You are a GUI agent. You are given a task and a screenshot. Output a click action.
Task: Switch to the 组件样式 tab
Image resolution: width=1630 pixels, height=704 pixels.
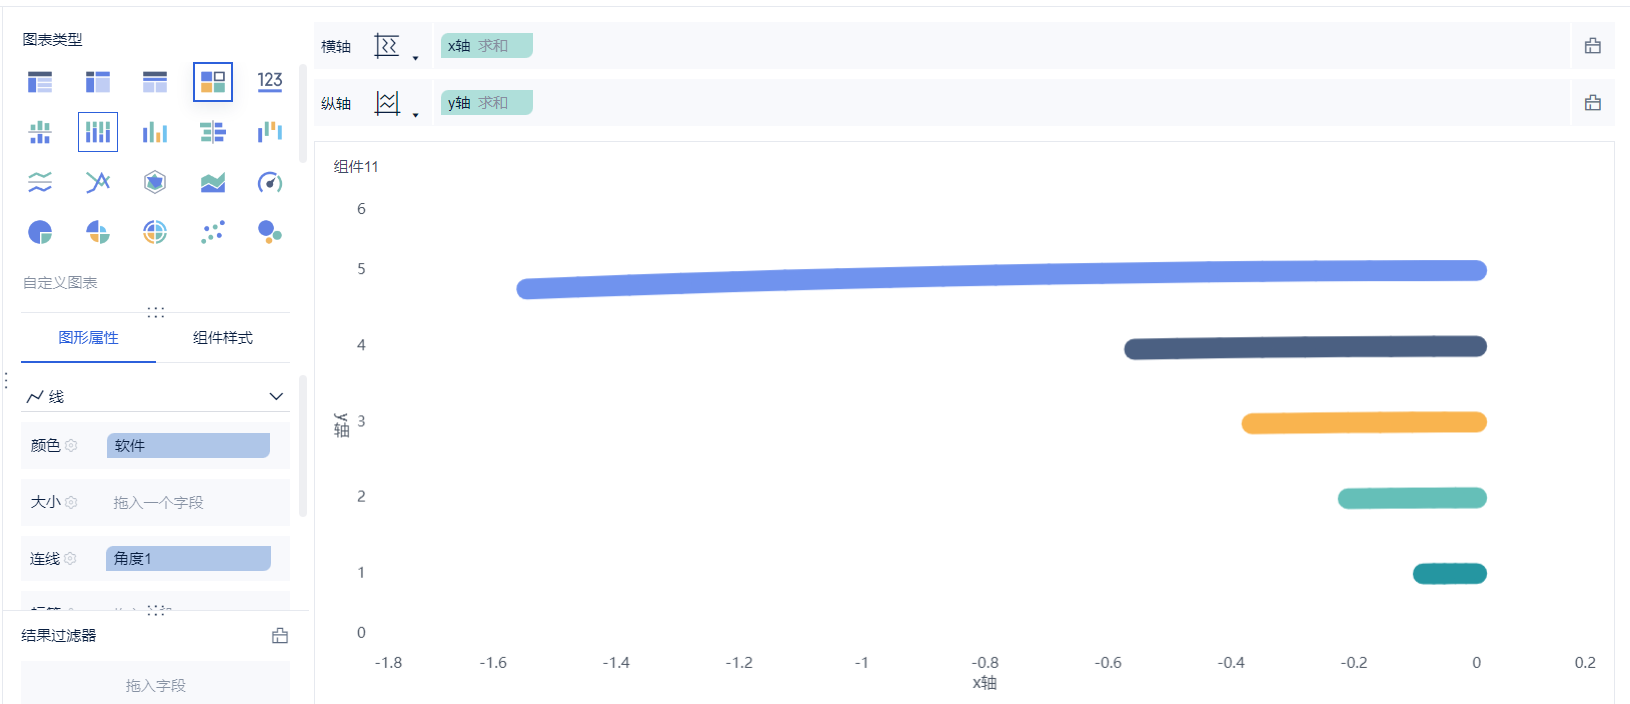point(223,338)
